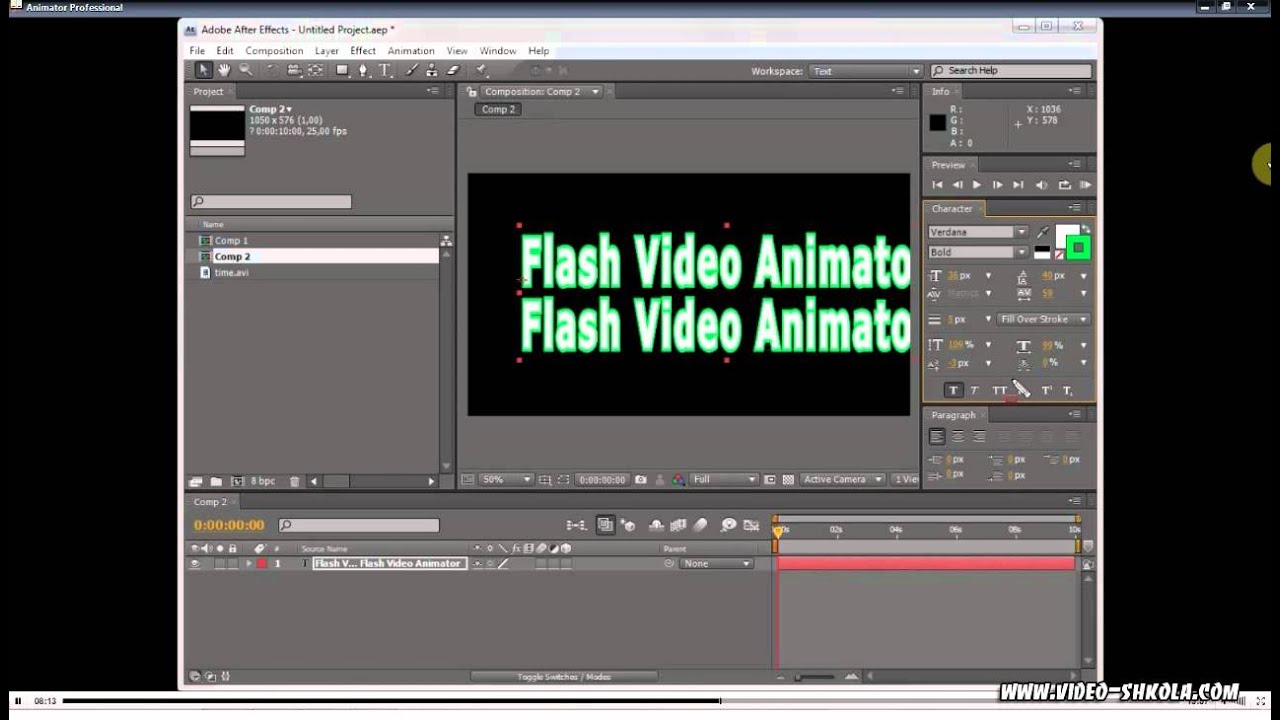Viewport: 1280px width, 720px height.
Task: Select the Selection arrow tool
Action: click(203, 70)
